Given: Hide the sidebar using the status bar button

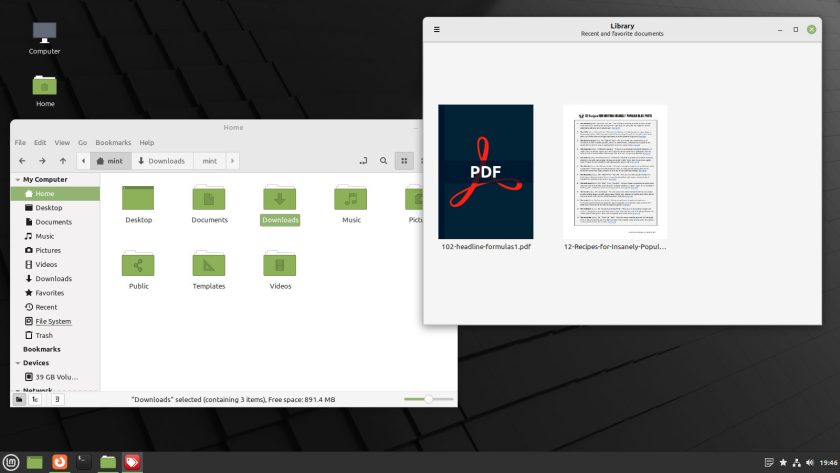Looking at the screenshot, I should tap(57, 400).
